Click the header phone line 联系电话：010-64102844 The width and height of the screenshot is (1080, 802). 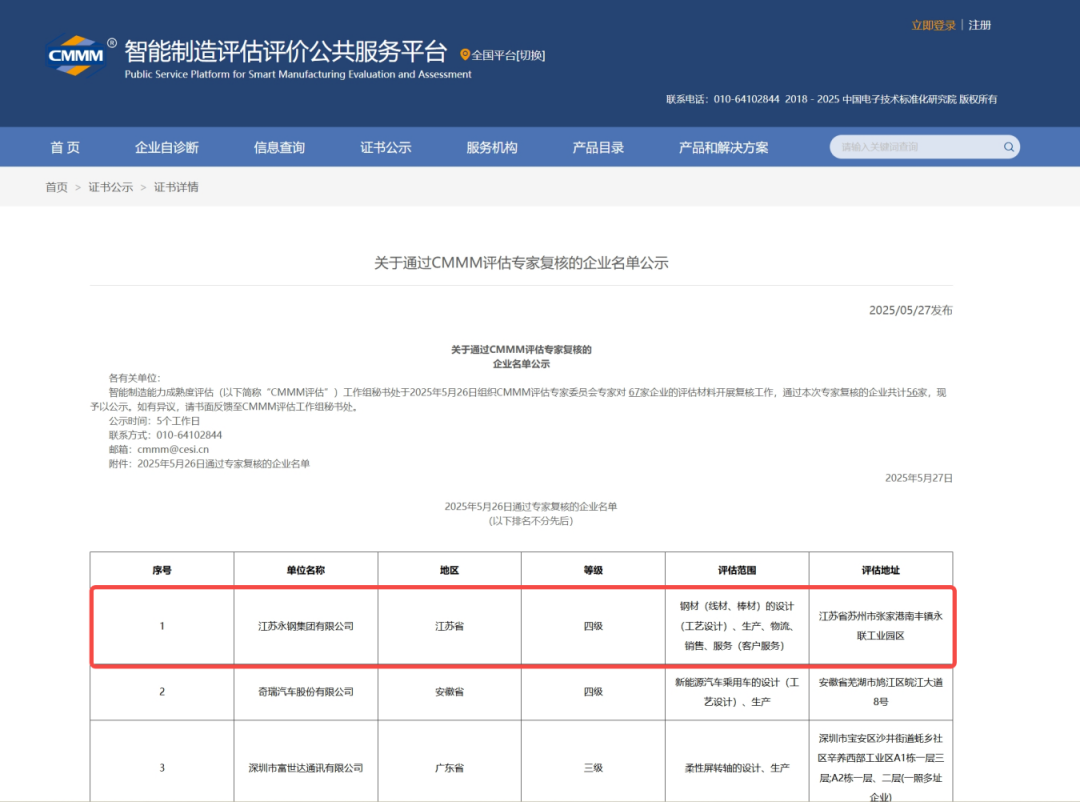723,99
